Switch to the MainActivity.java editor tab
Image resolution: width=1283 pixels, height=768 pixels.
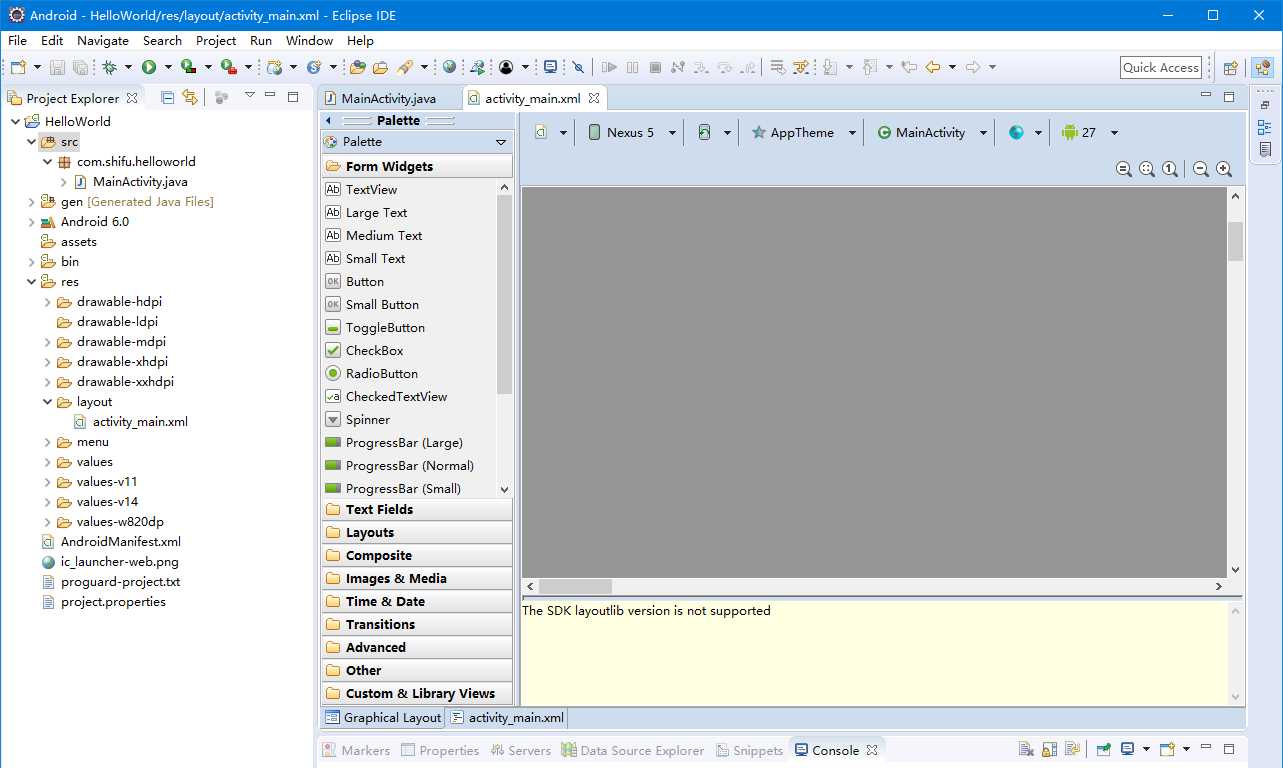tap(389, 98)
